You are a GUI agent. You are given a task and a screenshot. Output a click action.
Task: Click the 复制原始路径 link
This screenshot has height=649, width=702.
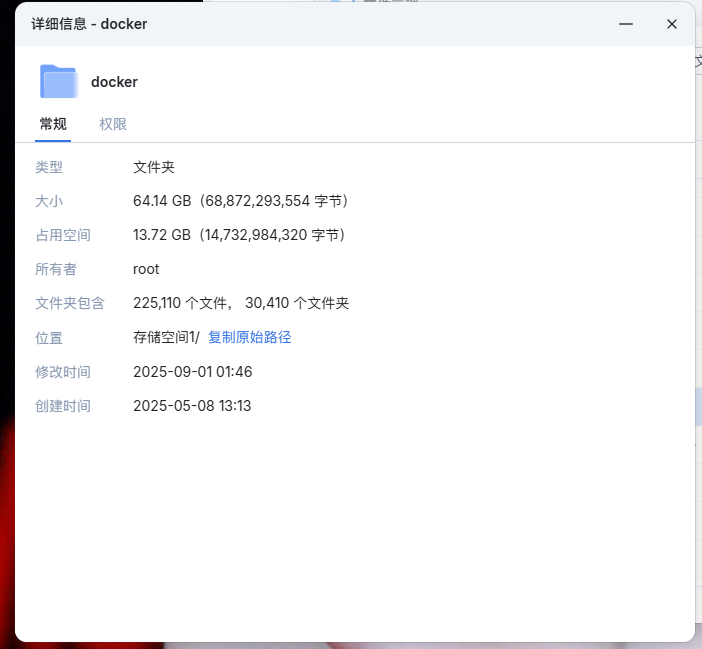click(250, 337)
